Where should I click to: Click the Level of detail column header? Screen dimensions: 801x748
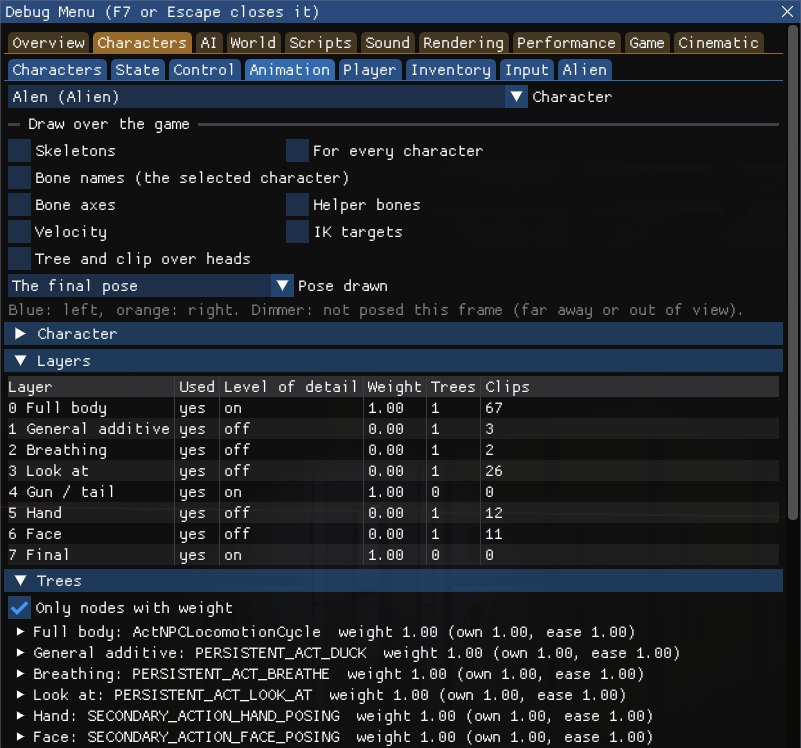click(x=291, y=387)
